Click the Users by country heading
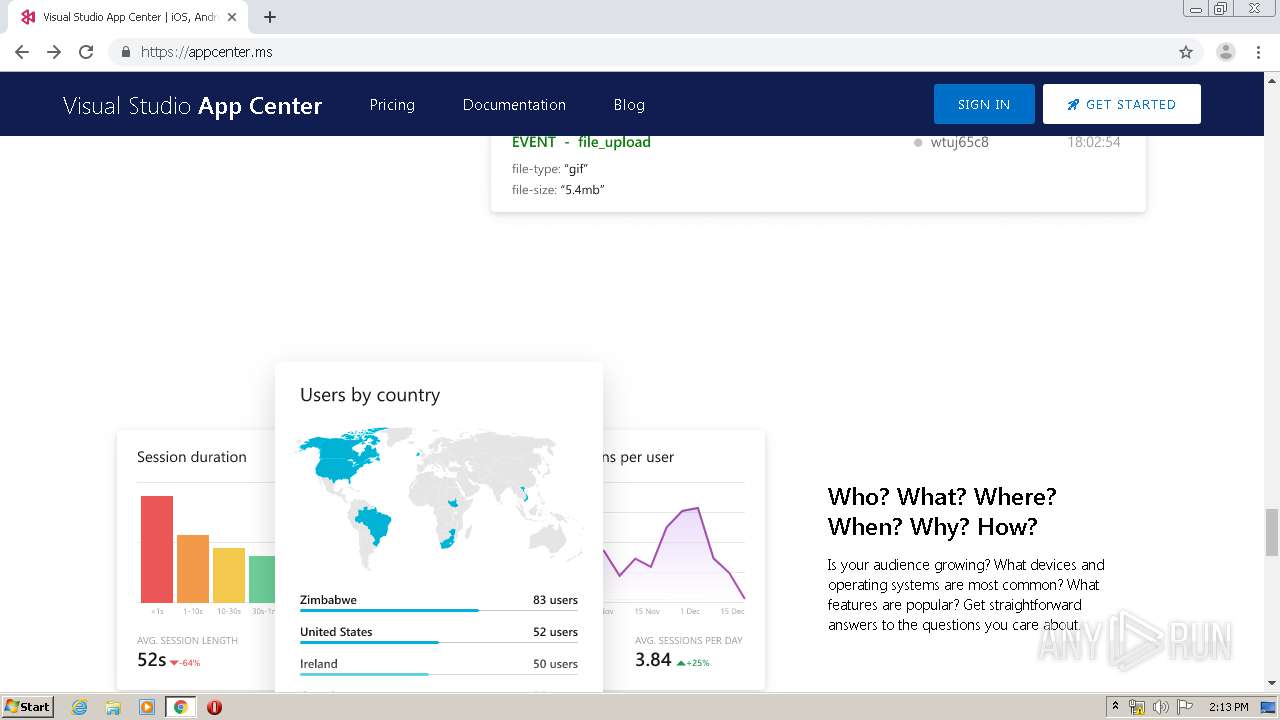The image size is (1280, 720). coord(370,395)
